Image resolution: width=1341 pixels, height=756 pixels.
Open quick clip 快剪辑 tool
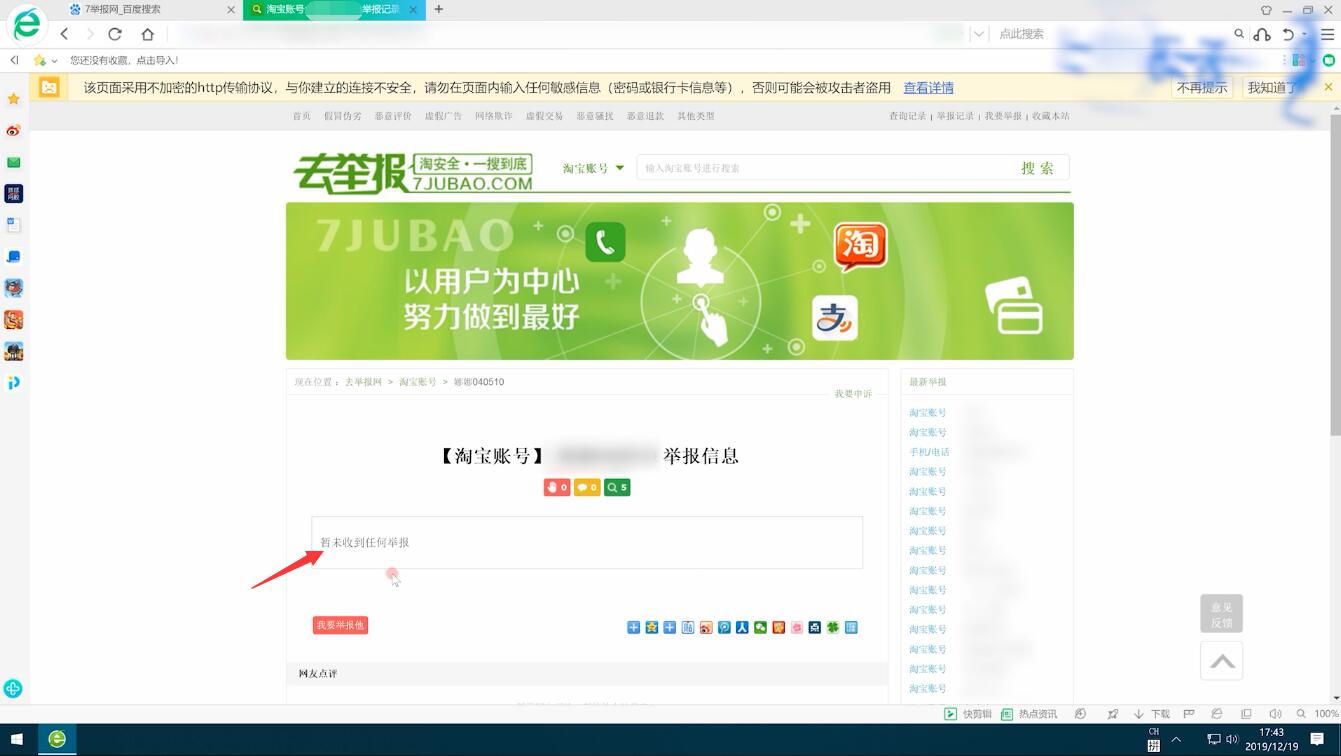pyautogui.click(x=968, y=714)
